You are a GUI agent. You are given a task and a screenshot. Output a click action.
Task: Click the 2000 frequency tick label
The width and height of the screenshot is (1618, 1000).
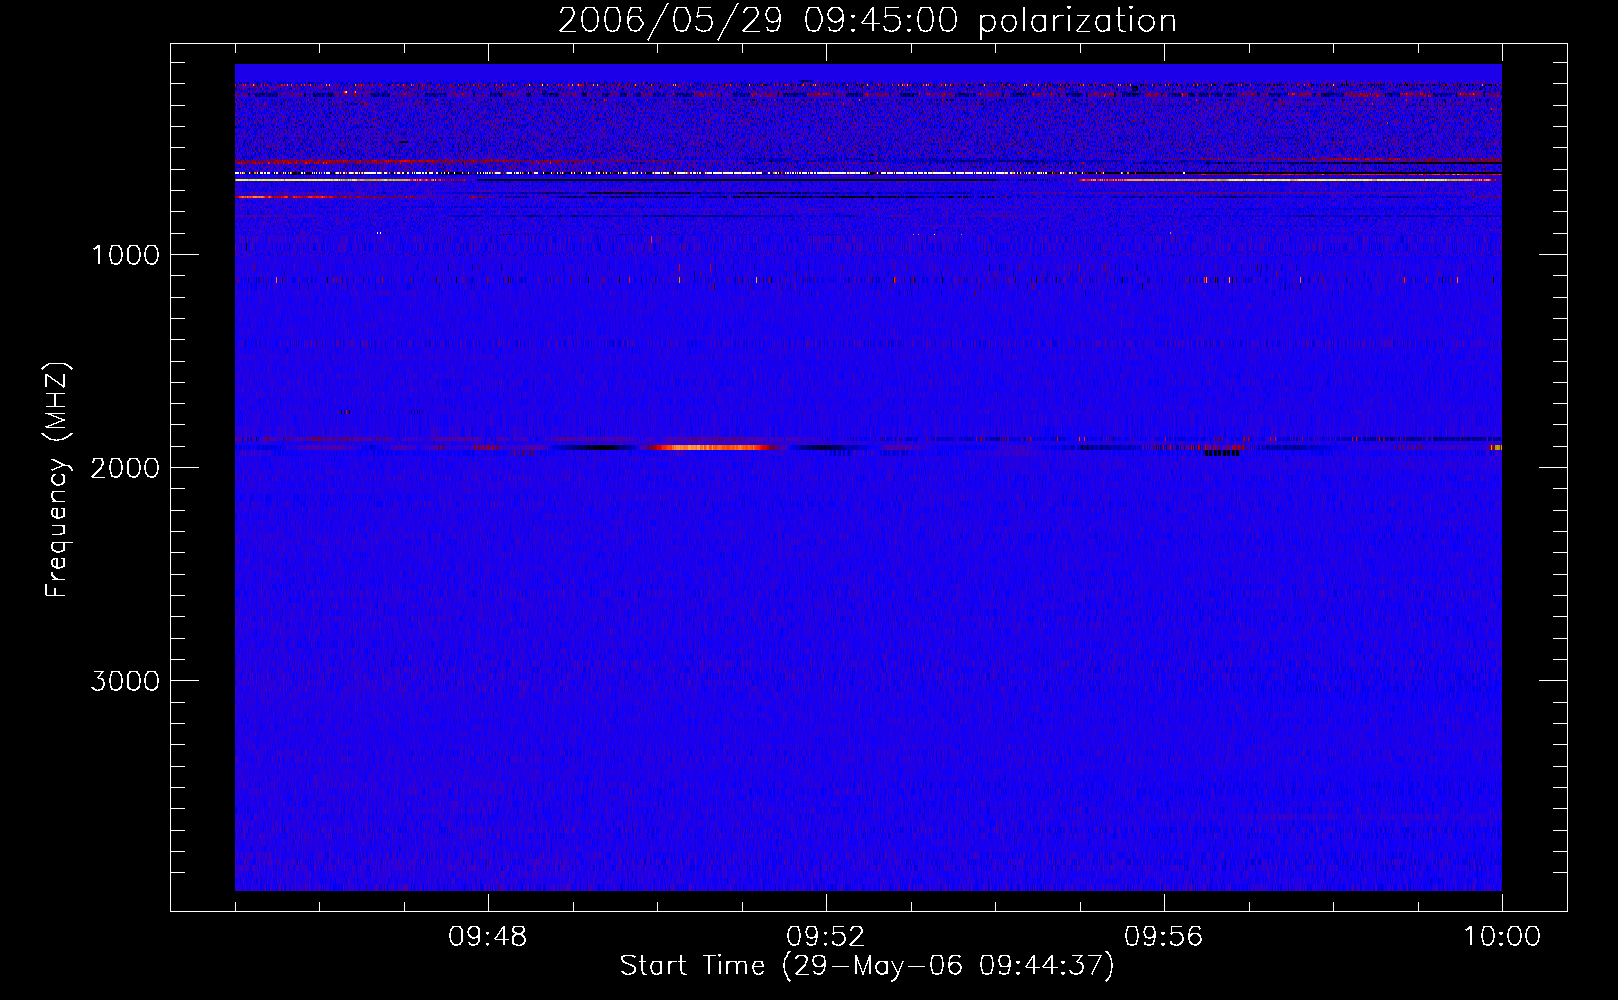point(126,468)
